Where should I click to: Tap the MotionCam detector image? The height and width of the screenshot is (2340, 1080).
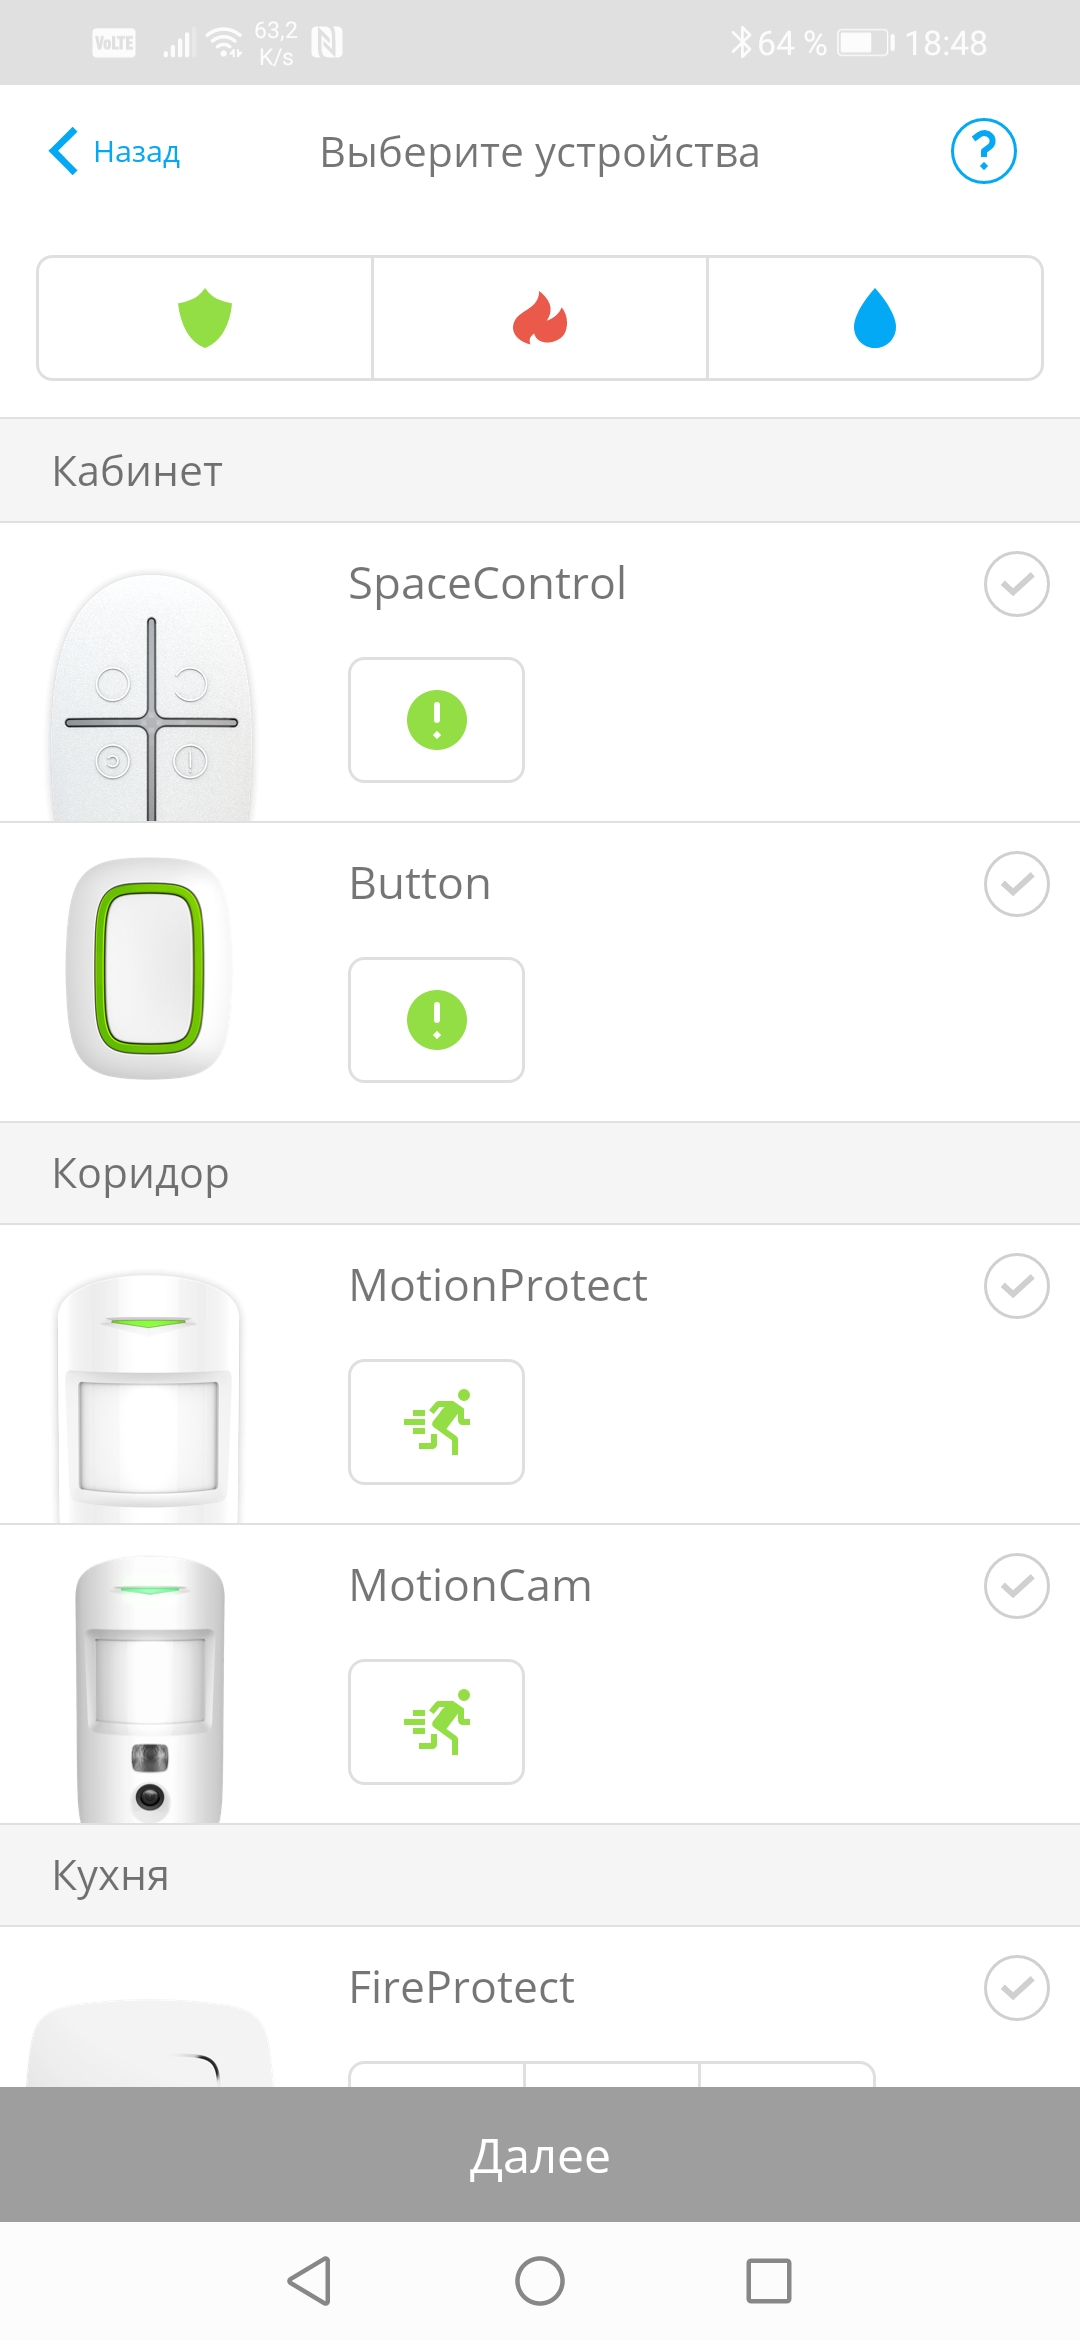[150, 1690]
